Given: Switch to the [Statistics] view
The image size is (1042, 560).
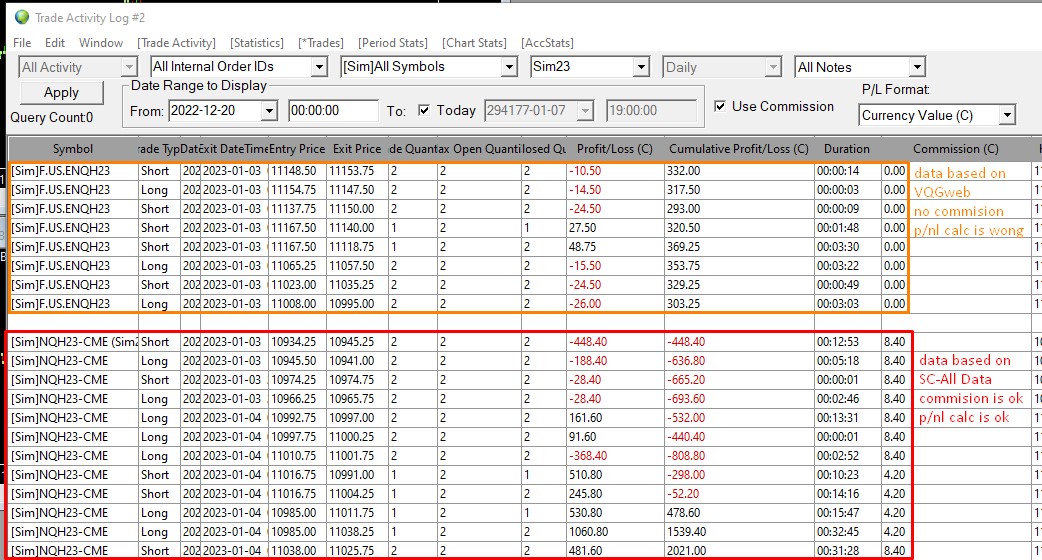Looking at the screenshot, I should tap(256, 43).
